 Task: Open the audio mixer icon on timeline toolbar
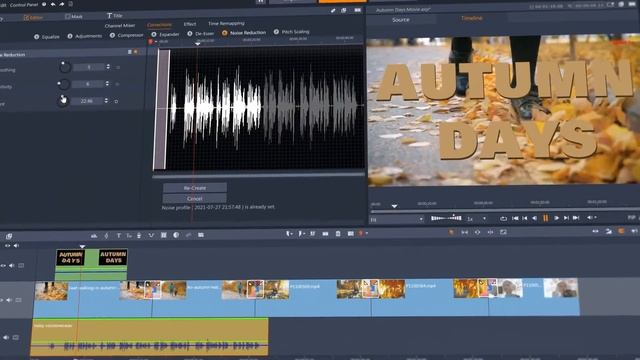pos(94,236)
